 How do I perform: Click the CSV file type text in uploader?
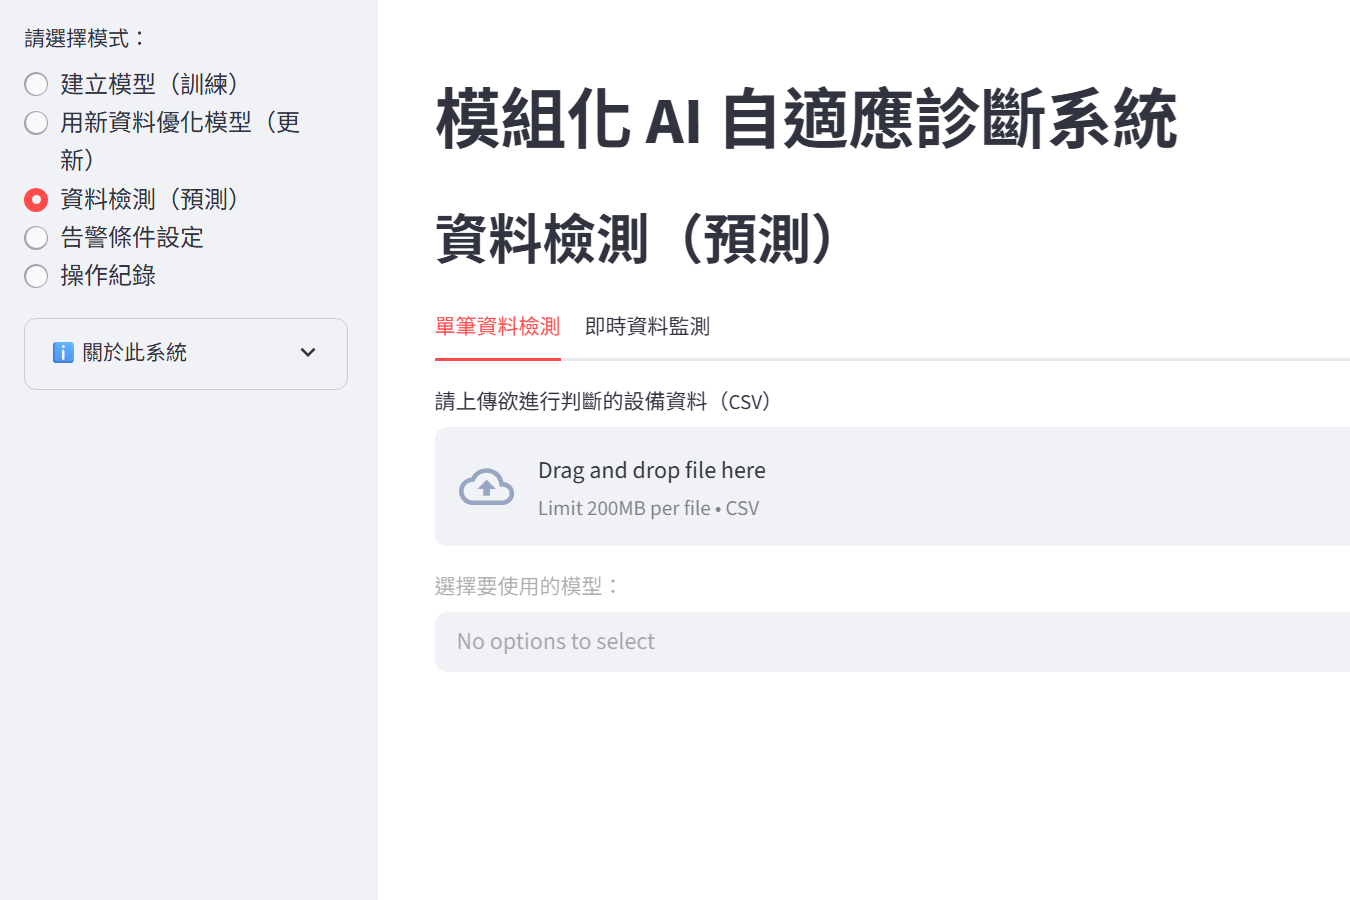tap(742, 509)
